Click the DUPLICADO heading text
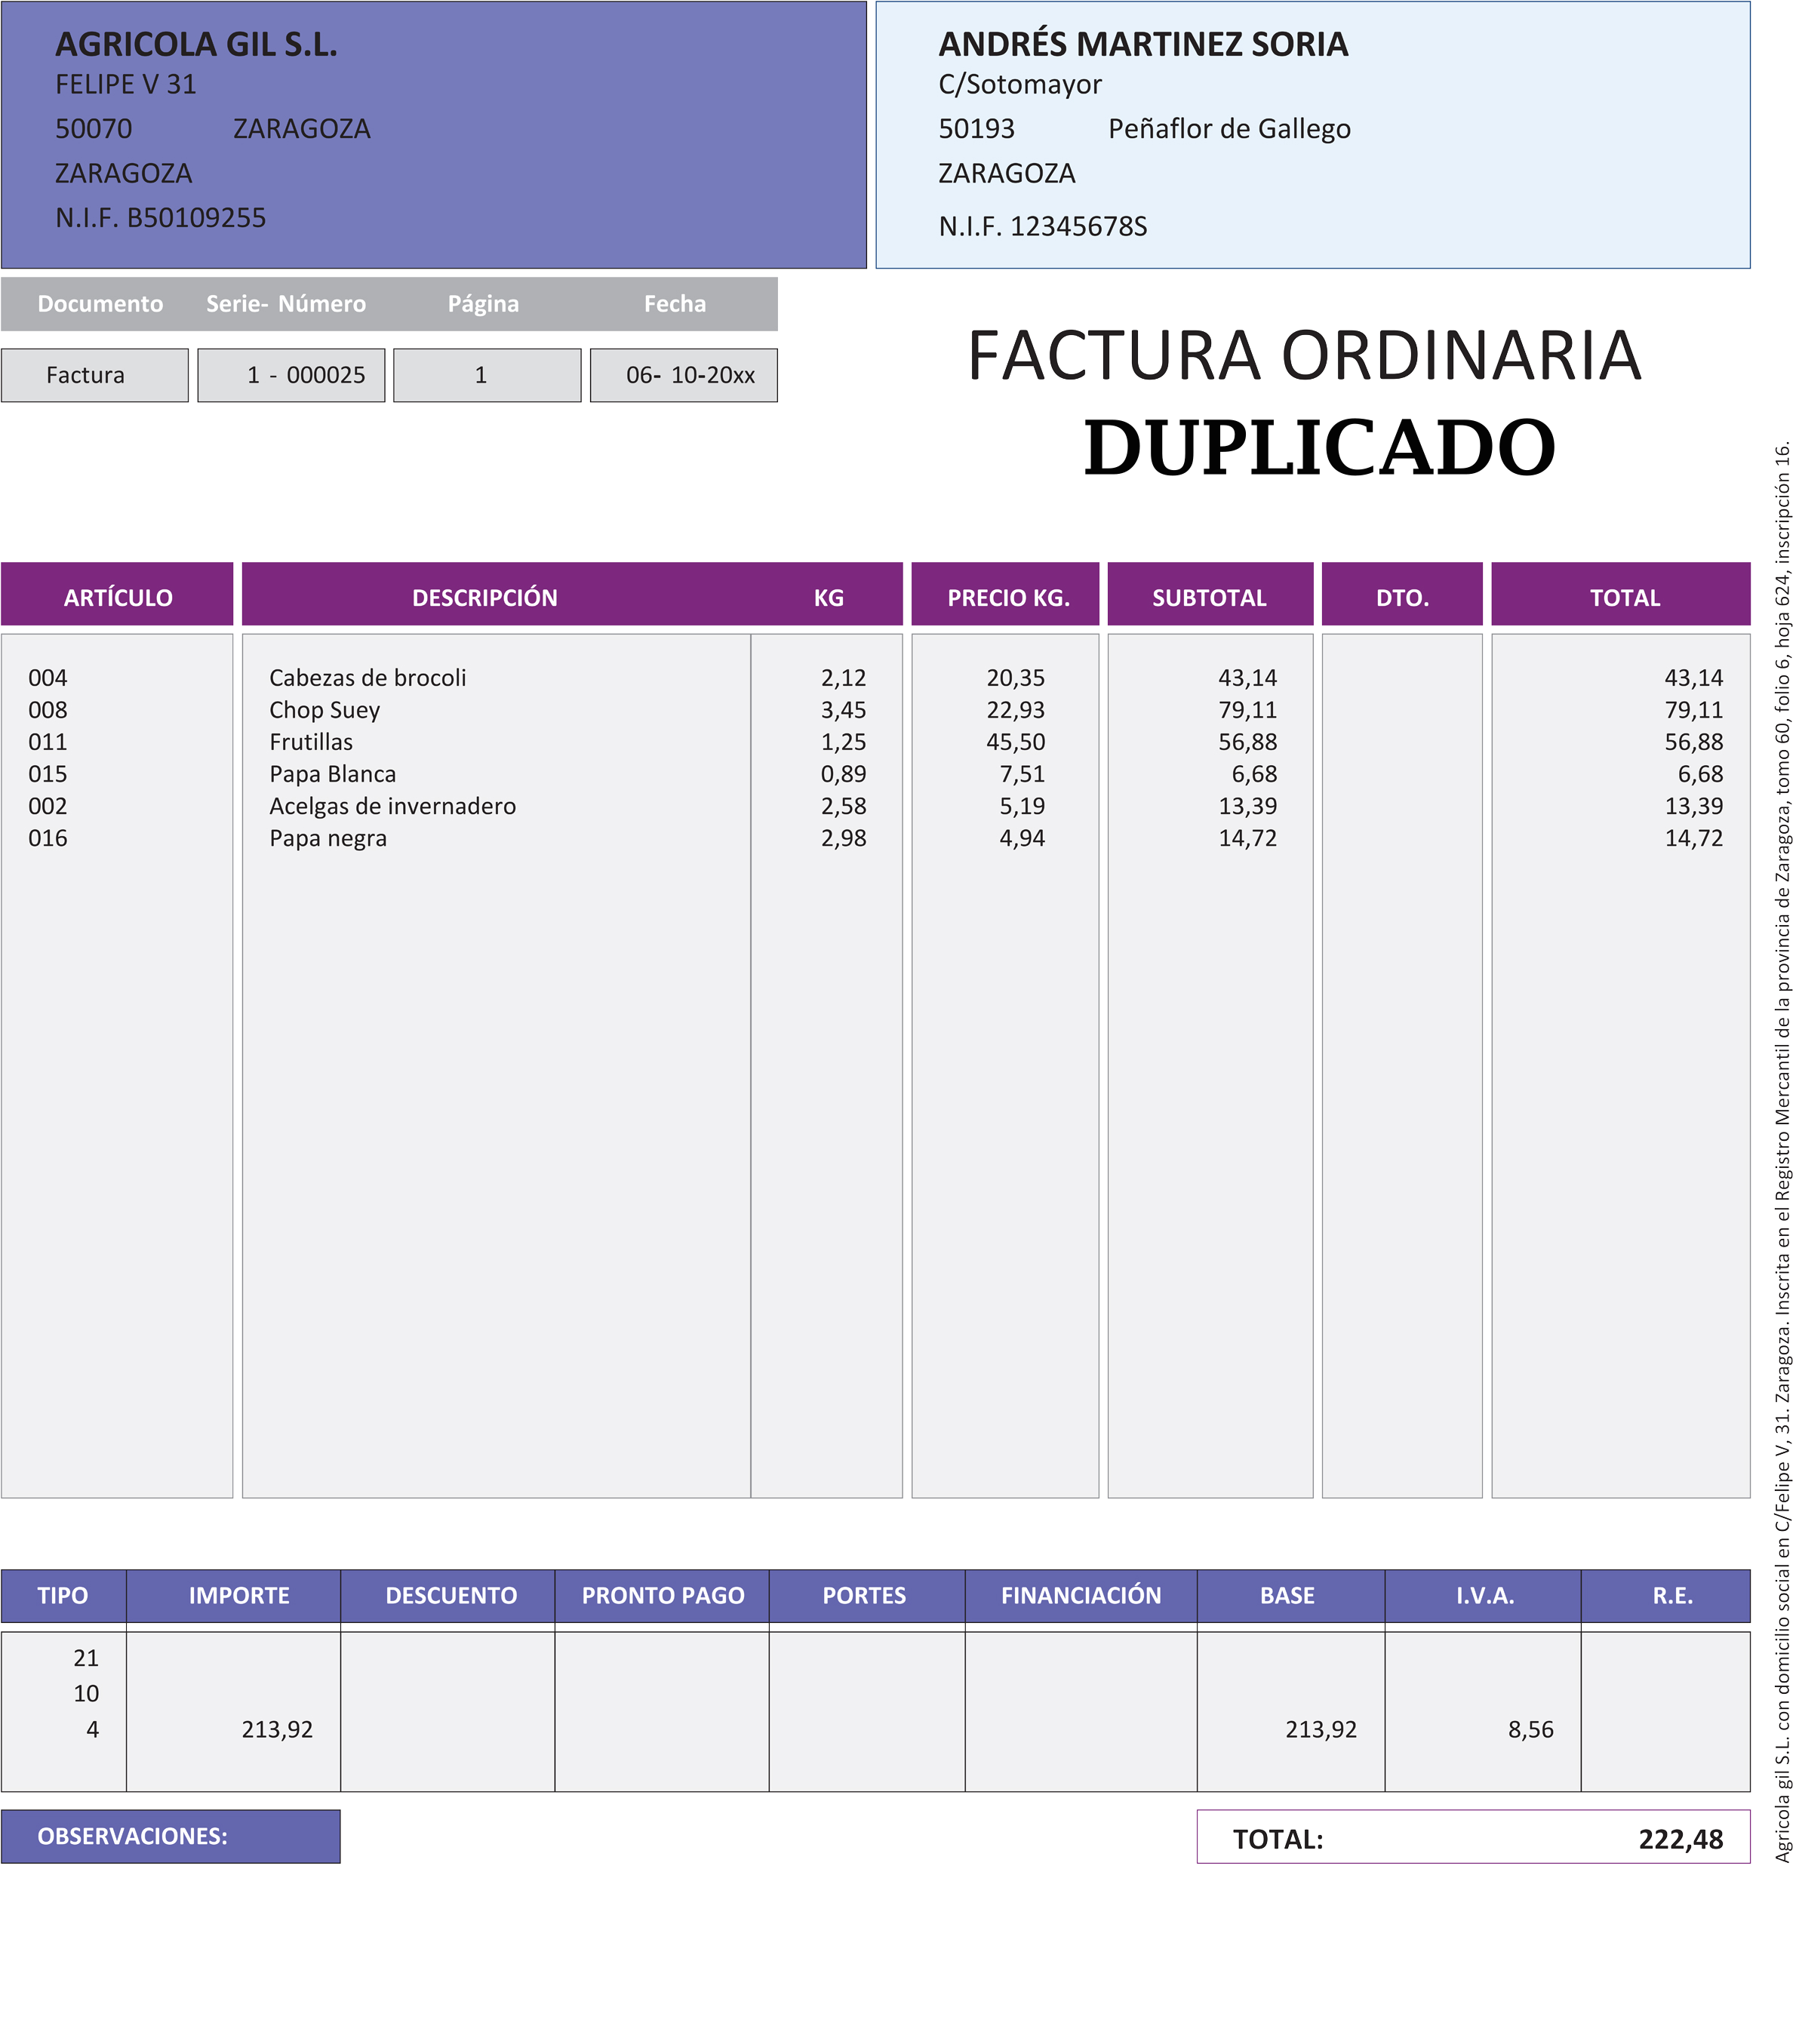The image size is (1799, 2044). (x=1319, y=447)
